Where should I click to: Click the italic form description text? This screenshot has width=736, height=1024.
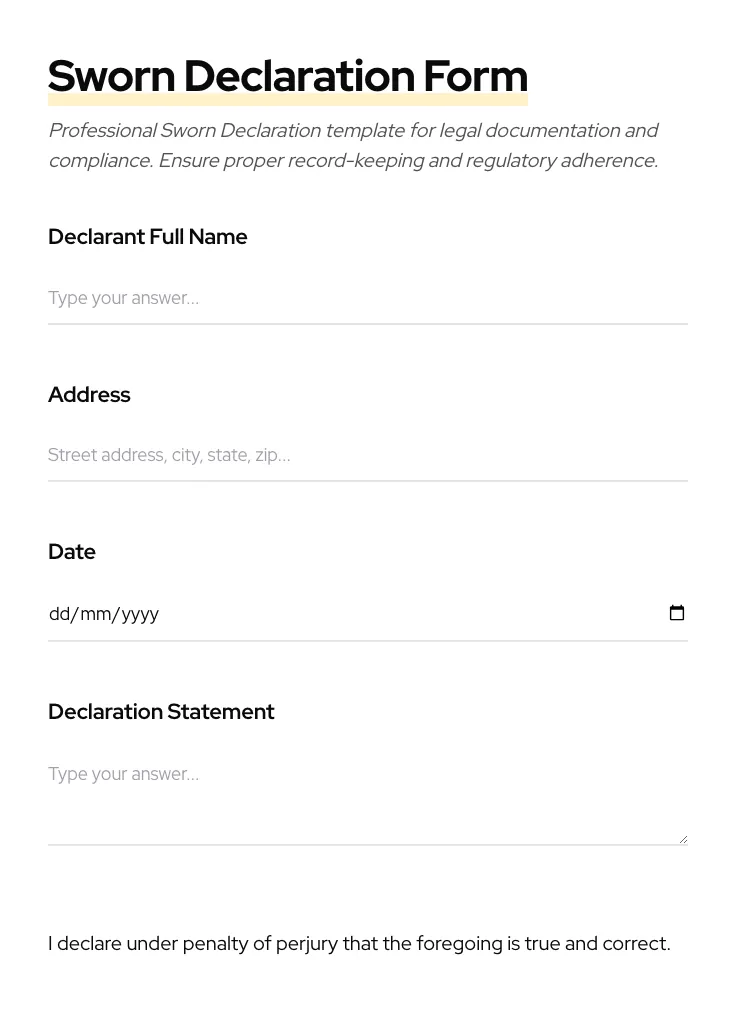pos(353,145)
